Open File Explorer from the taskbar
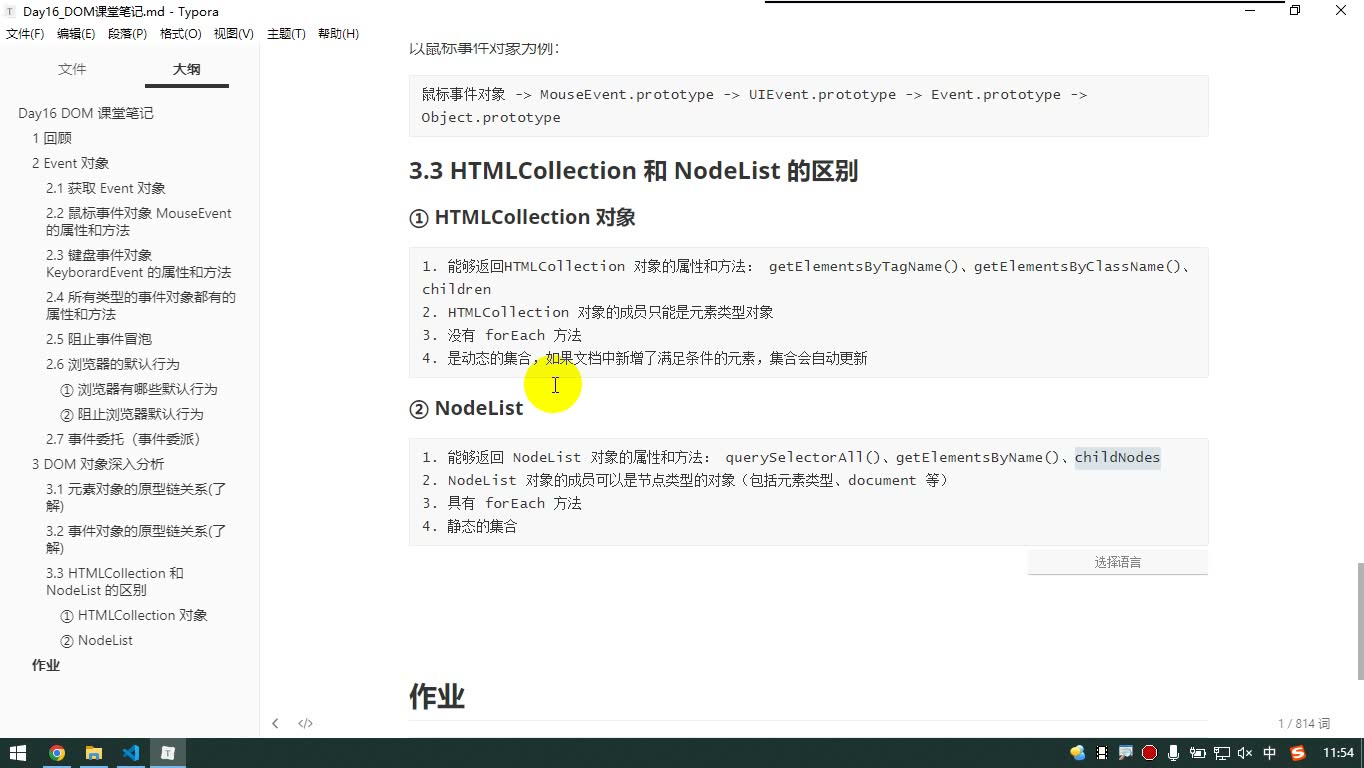 (x=94, y=753)
